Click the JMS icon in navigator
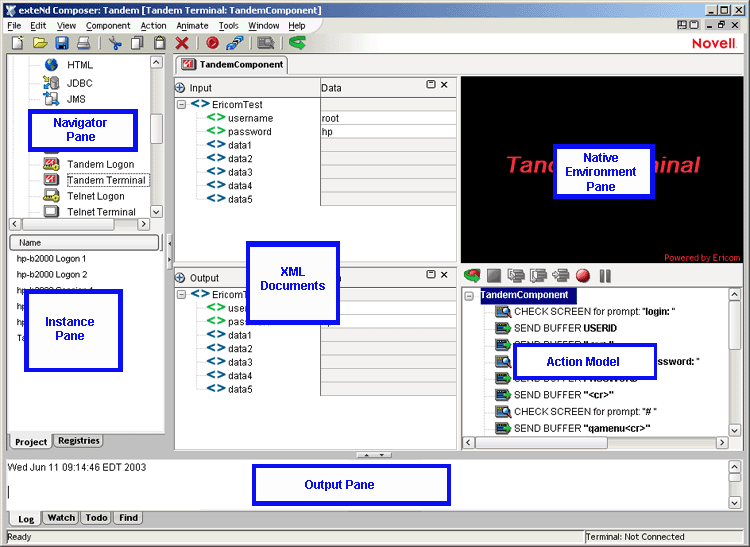Image resolution: width=750 pixels, height=547 pixels. [51, 98]
